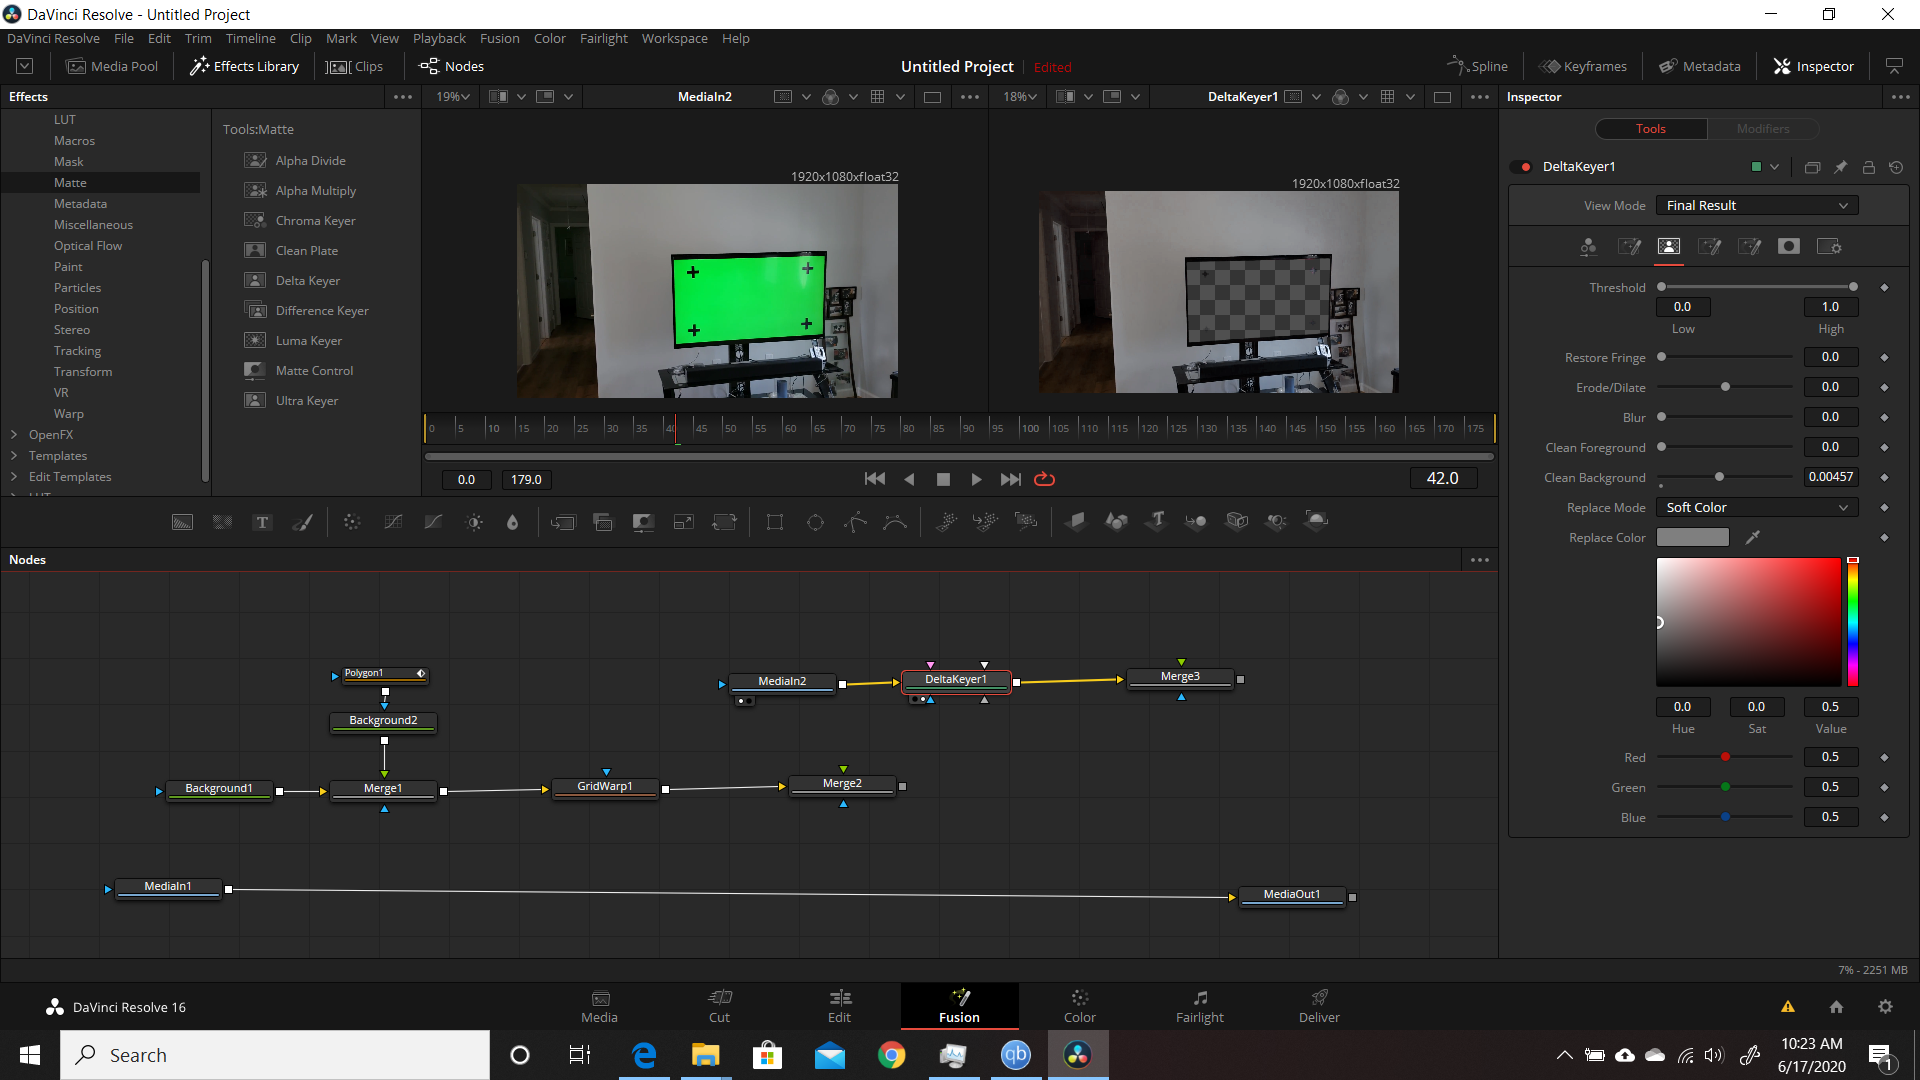1920x1080 pixels.
Task: Select the Merge3 node in node graph
Action: (x=1180, y=678)
